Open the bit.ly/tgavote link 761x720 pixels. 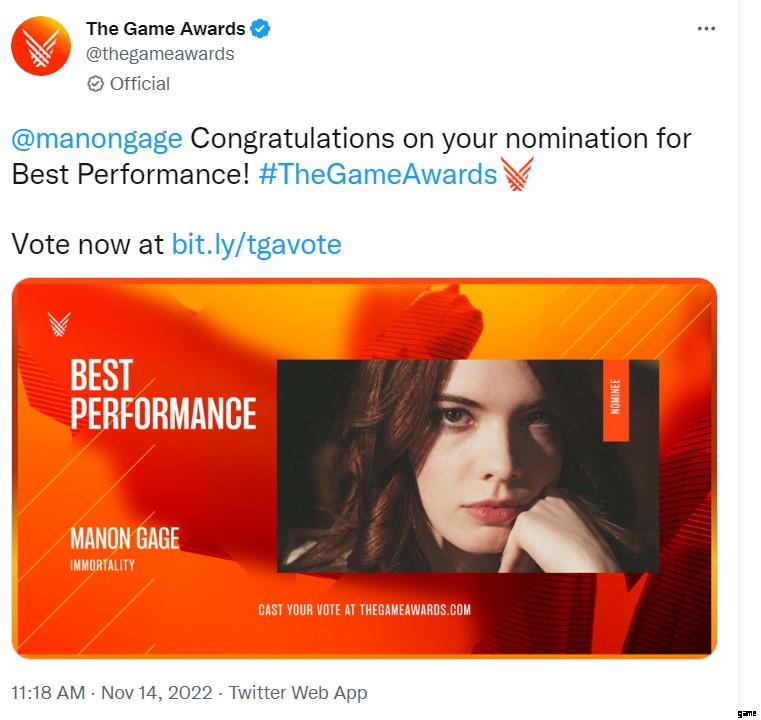[x=257, y=244]
